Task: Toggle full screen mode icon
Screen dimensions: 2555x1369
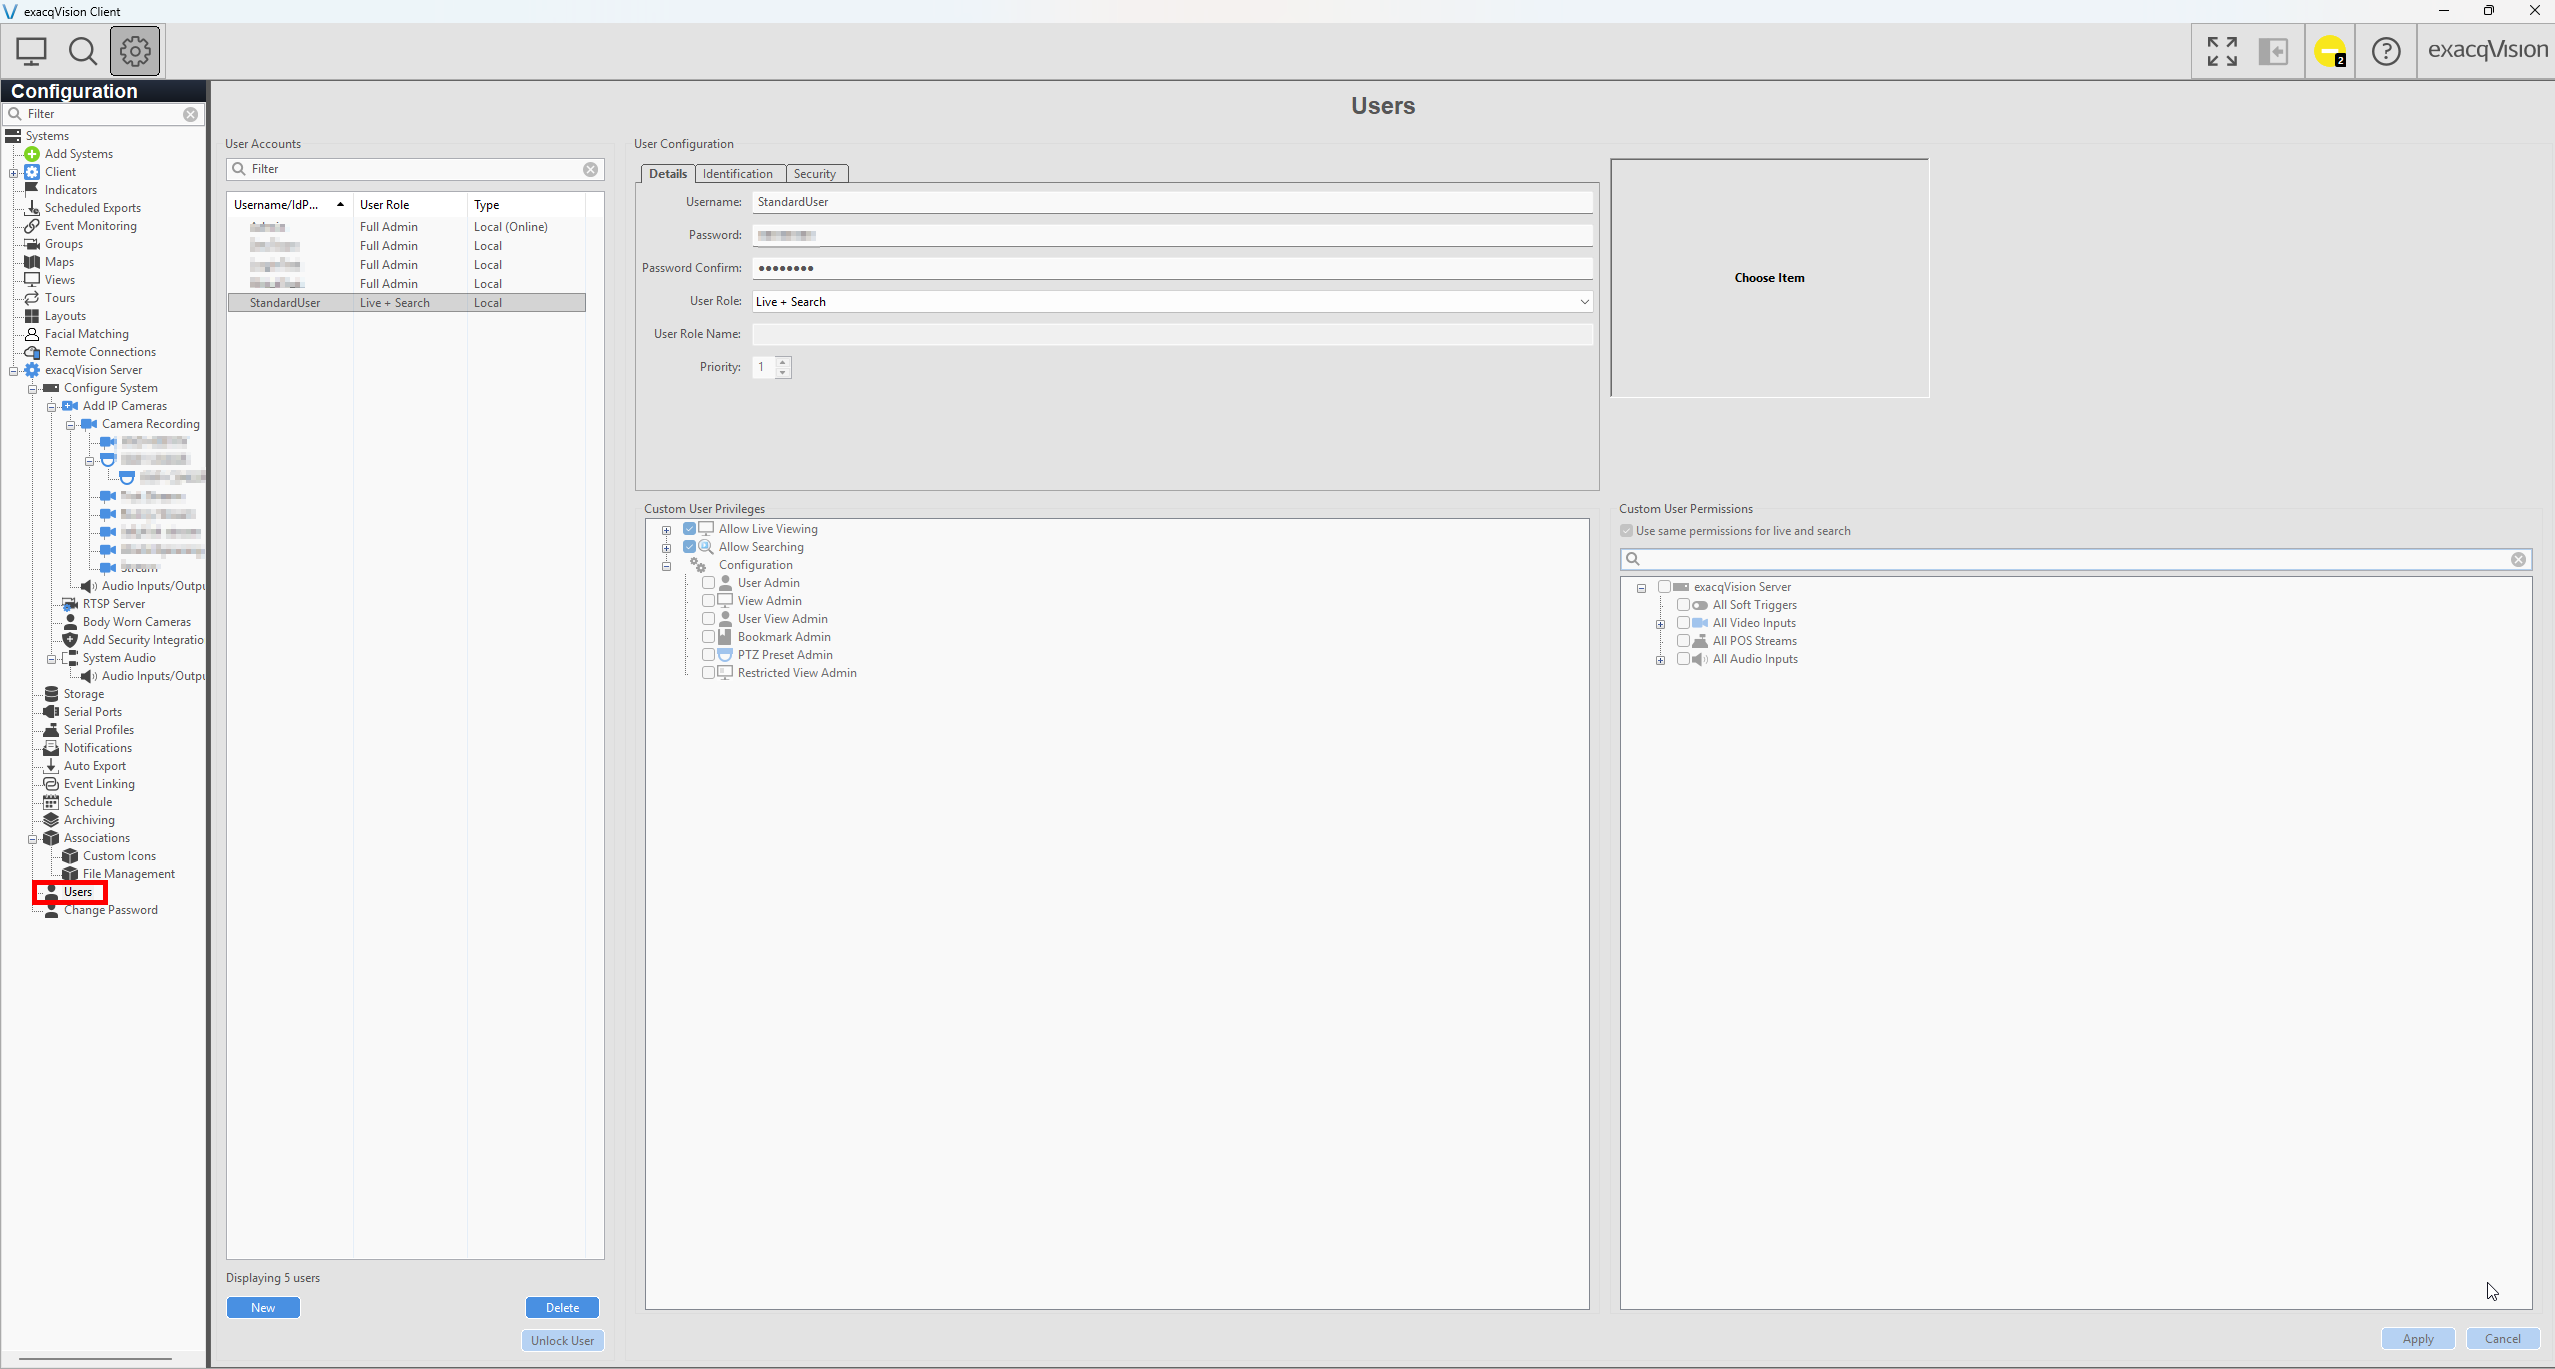Action: (2222, 51)
